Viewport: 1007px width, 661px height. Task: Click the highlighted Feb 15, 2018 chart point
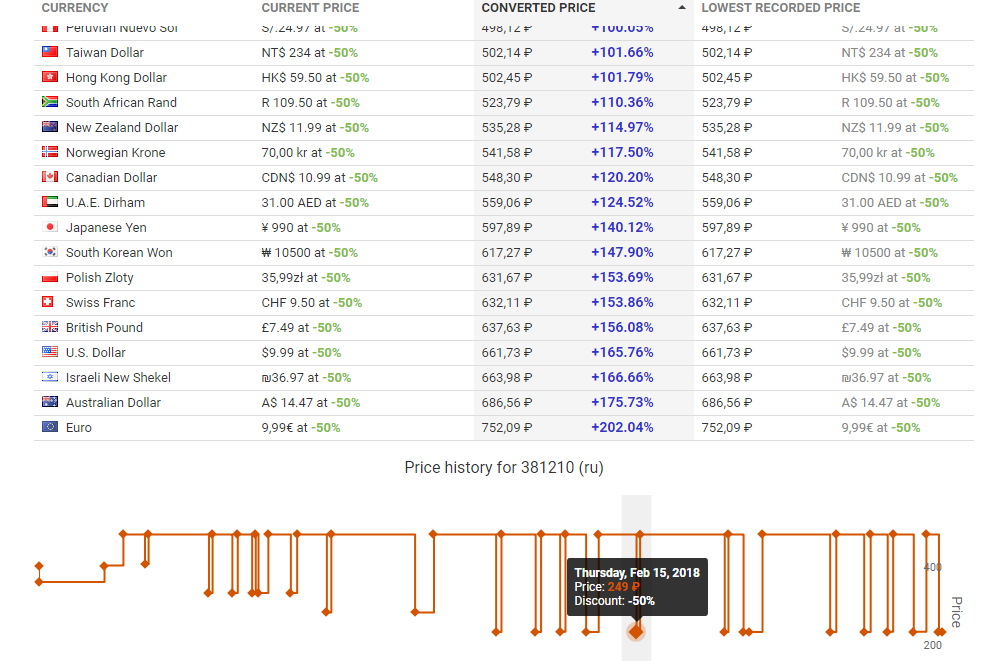[x=636, y=632]
